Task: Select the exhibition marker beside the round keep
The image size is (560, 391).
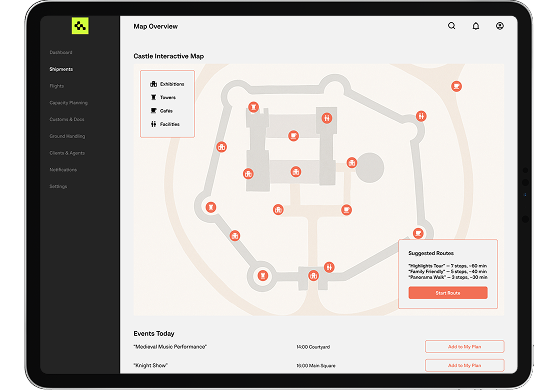Action: click(x=352, y=163)
